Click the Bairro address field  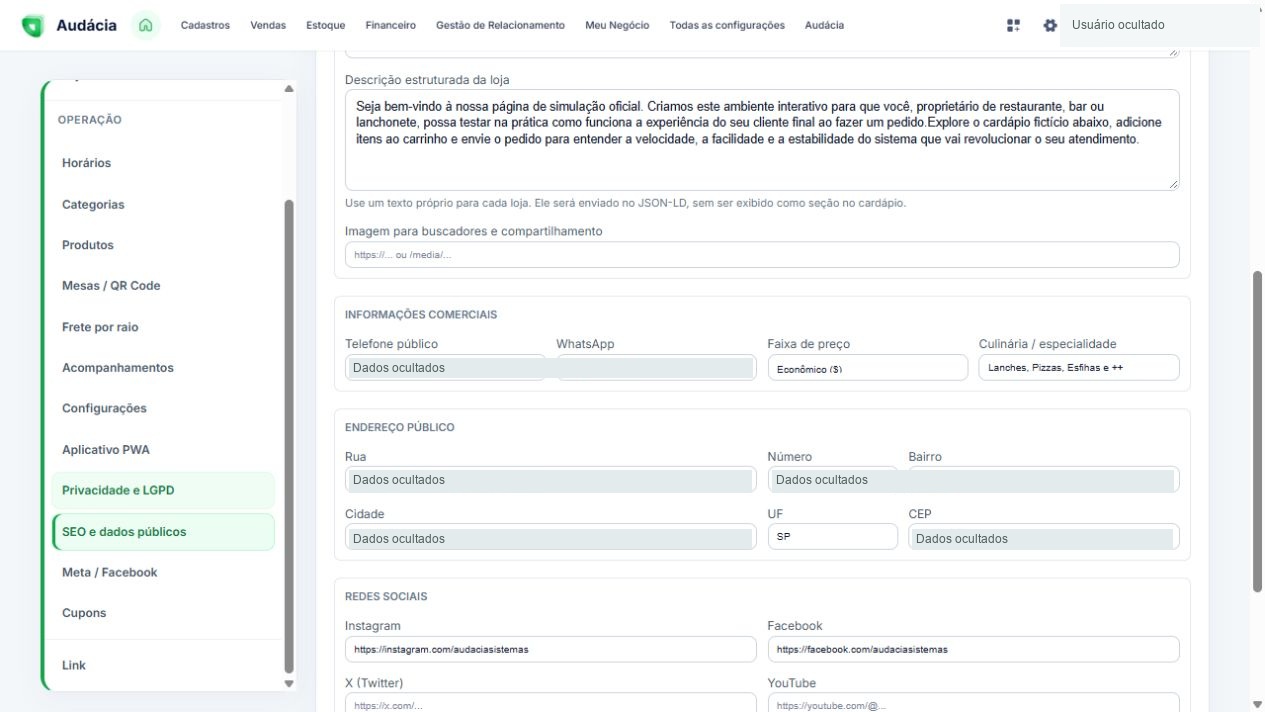[1044, 480]
